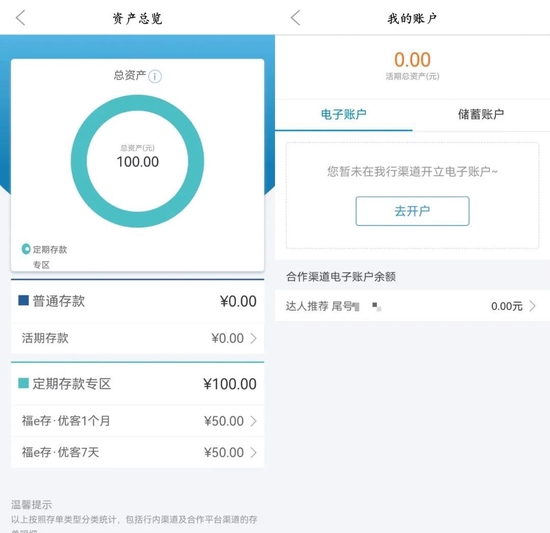The image size is (550, 533).
Task: Open the 达人推荐 account chevron
Action: pos(532,306)
